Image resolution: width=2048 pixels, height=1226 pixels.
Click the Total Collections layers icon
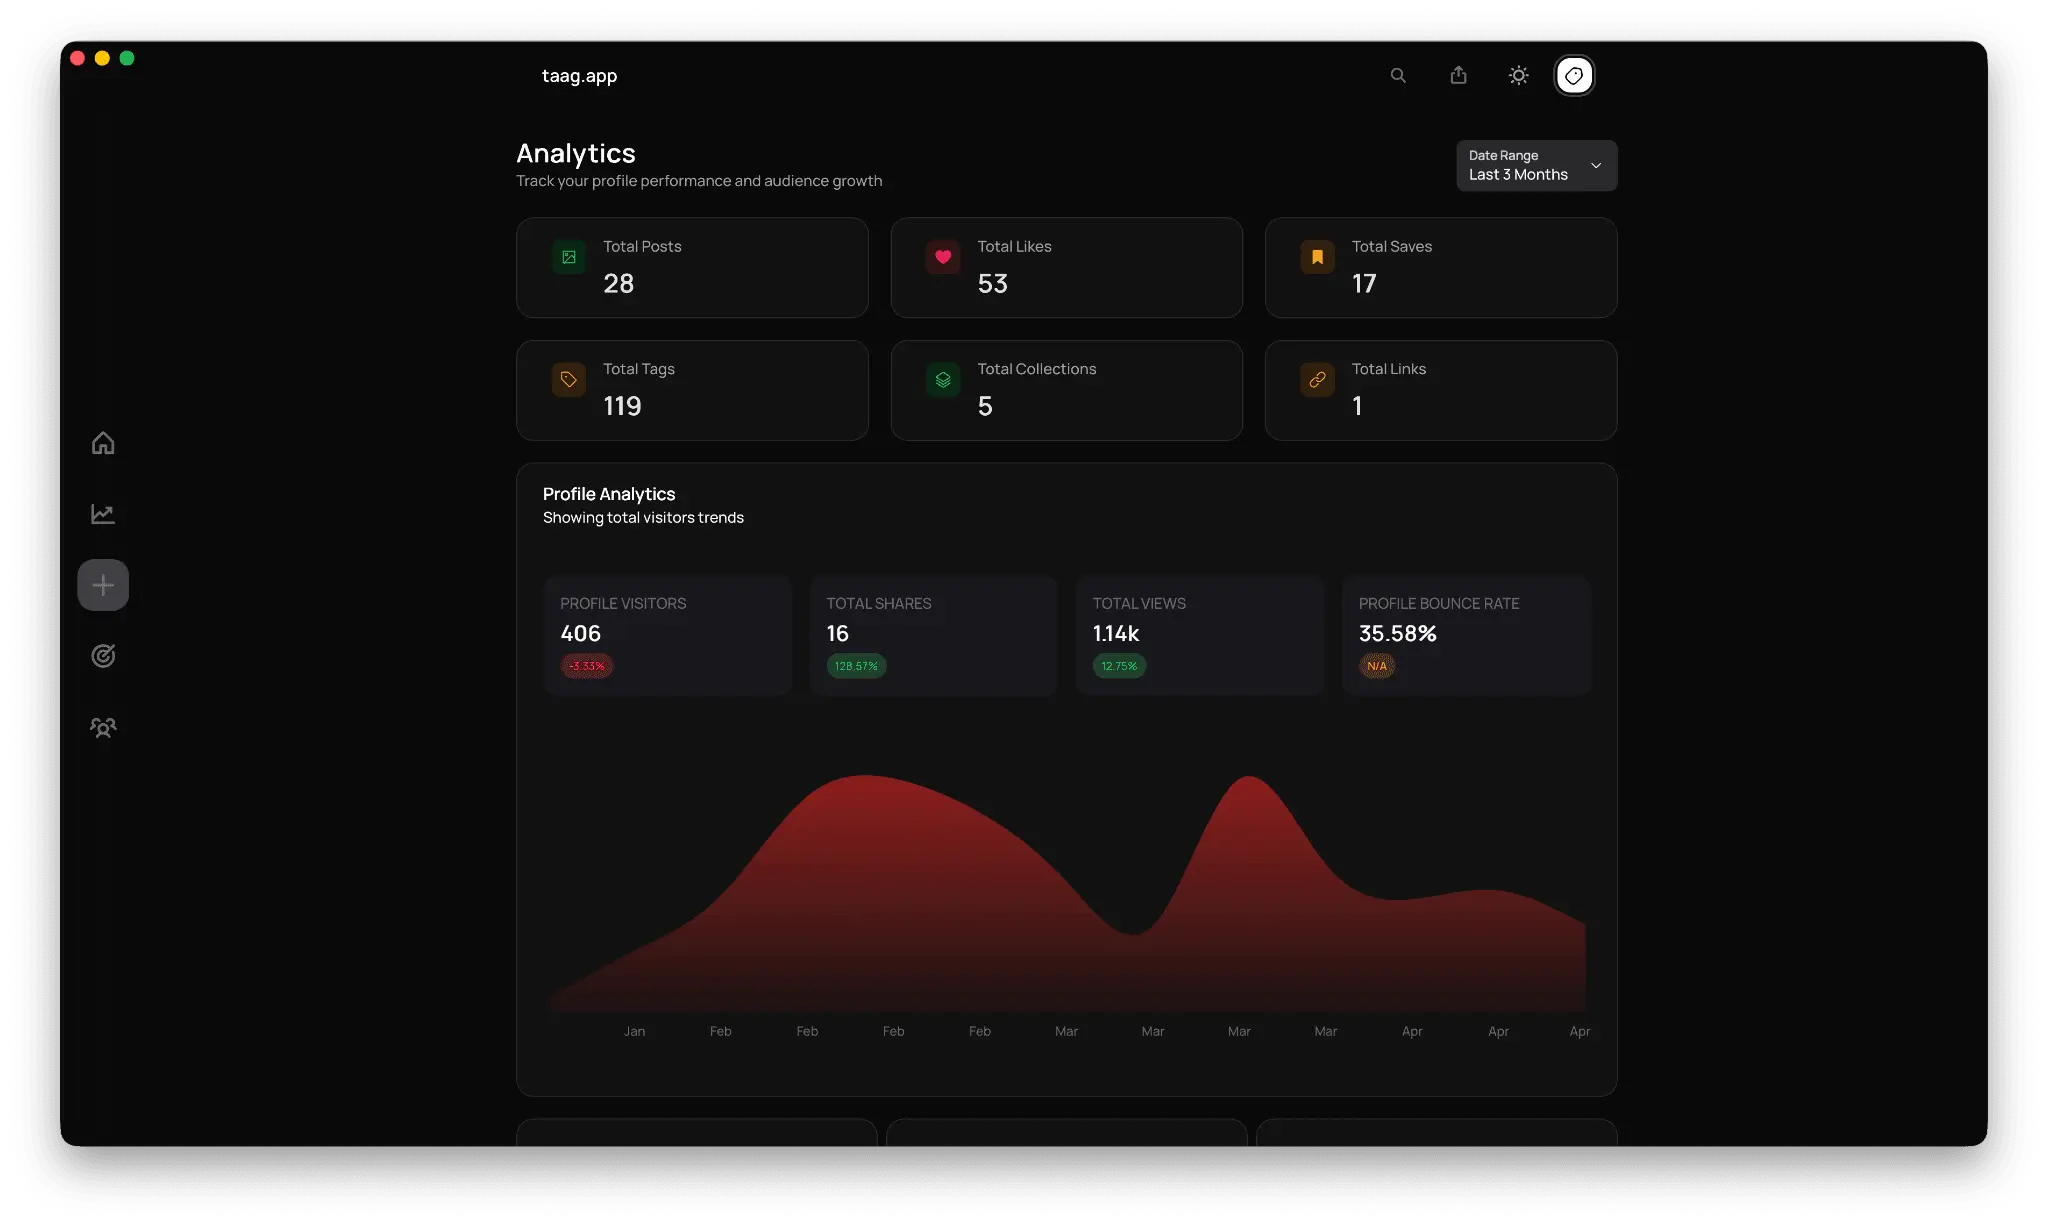point(943,380)
